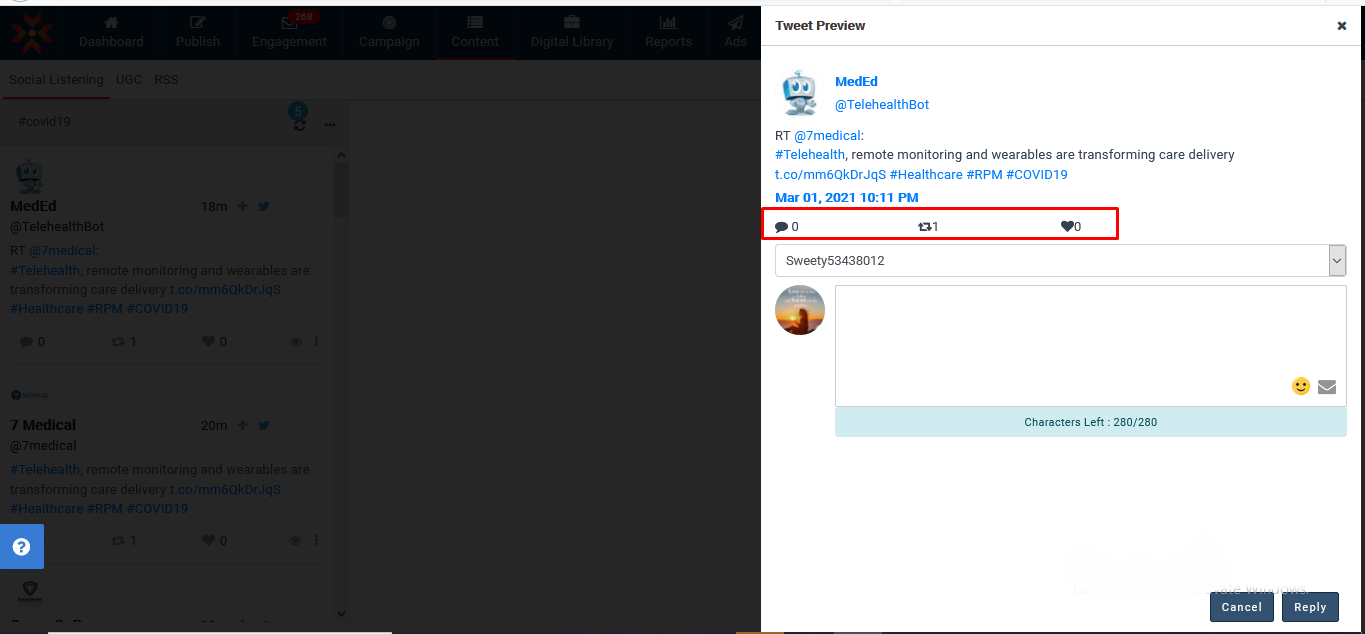Viewport: 1365px width, 634px height.
Task: Open the RSS tab
Action: (166, 80)
